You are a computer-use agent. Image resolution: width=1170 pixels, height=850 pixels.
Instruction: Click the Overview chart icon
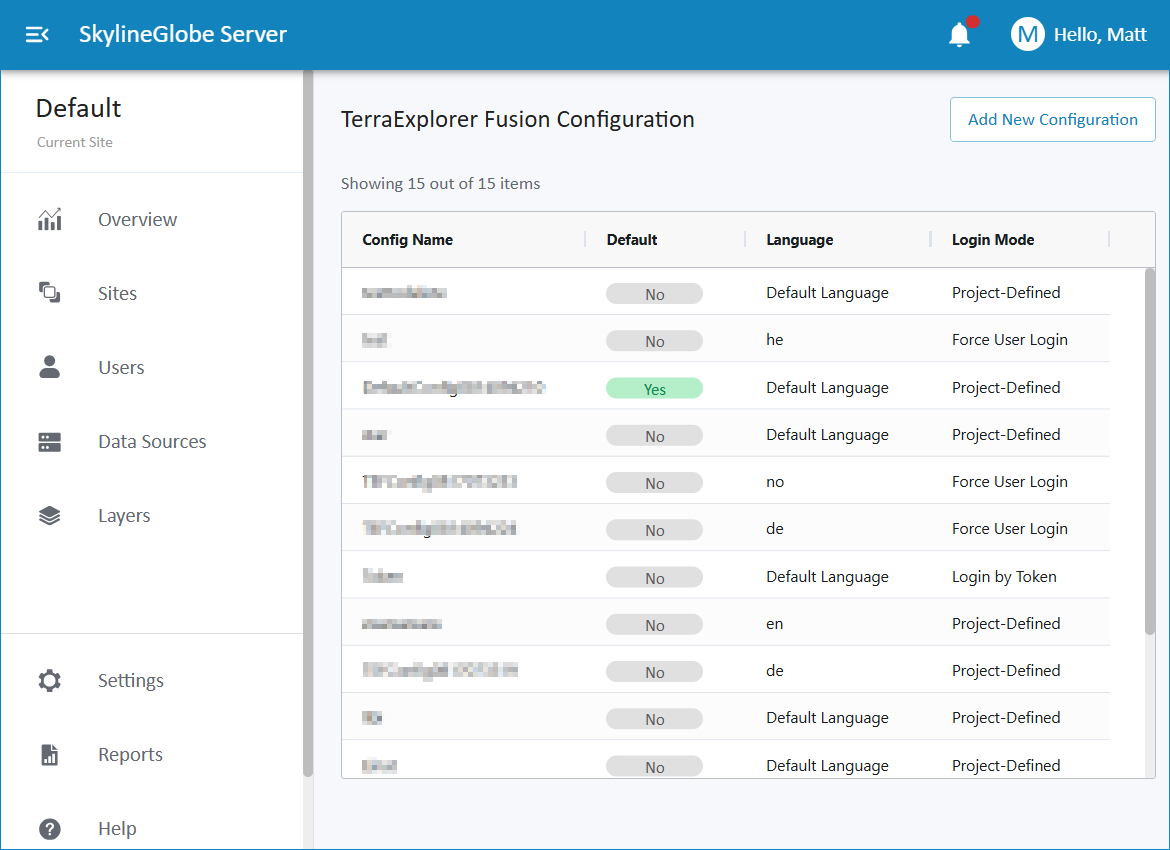pyautogui.click(x=49, y=219)
